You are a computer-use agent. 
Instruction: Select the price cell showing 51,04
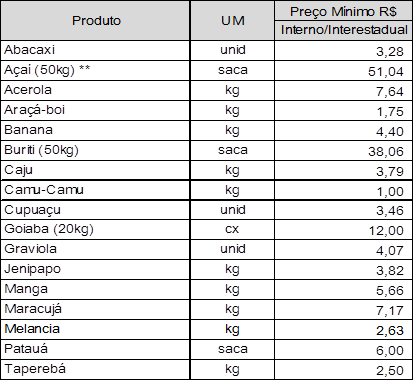[x=343, y=71]
